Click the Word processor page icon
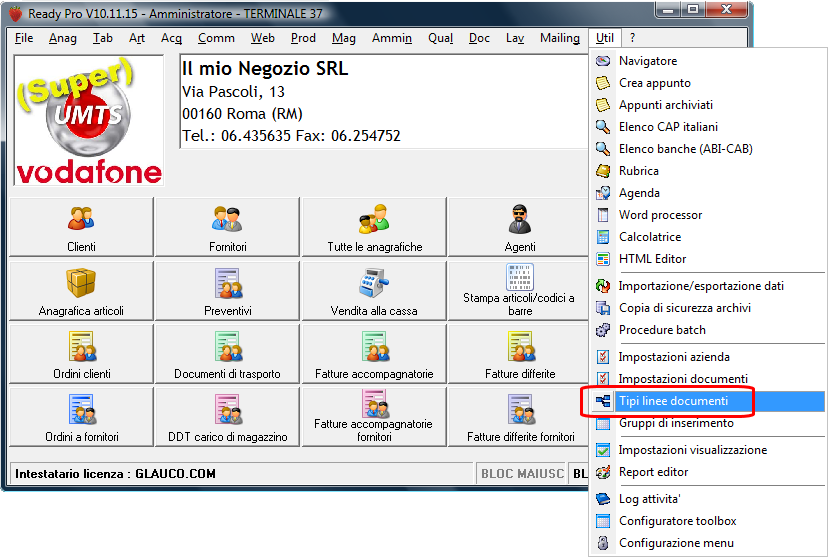 click(x=603, y=215)
